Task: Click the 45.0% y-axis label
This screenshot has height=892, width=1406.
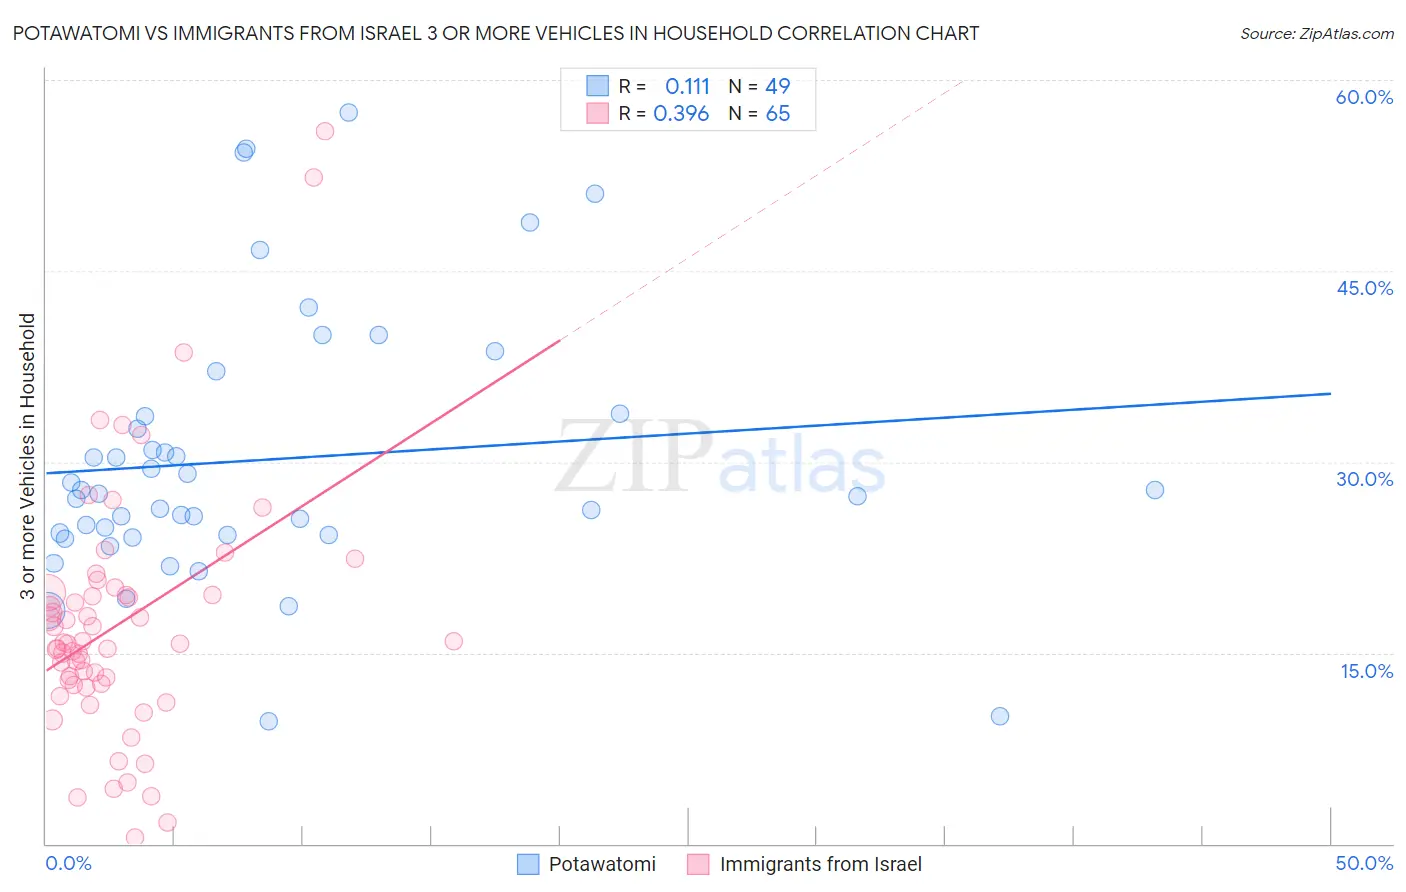Action: [1364, 288]
